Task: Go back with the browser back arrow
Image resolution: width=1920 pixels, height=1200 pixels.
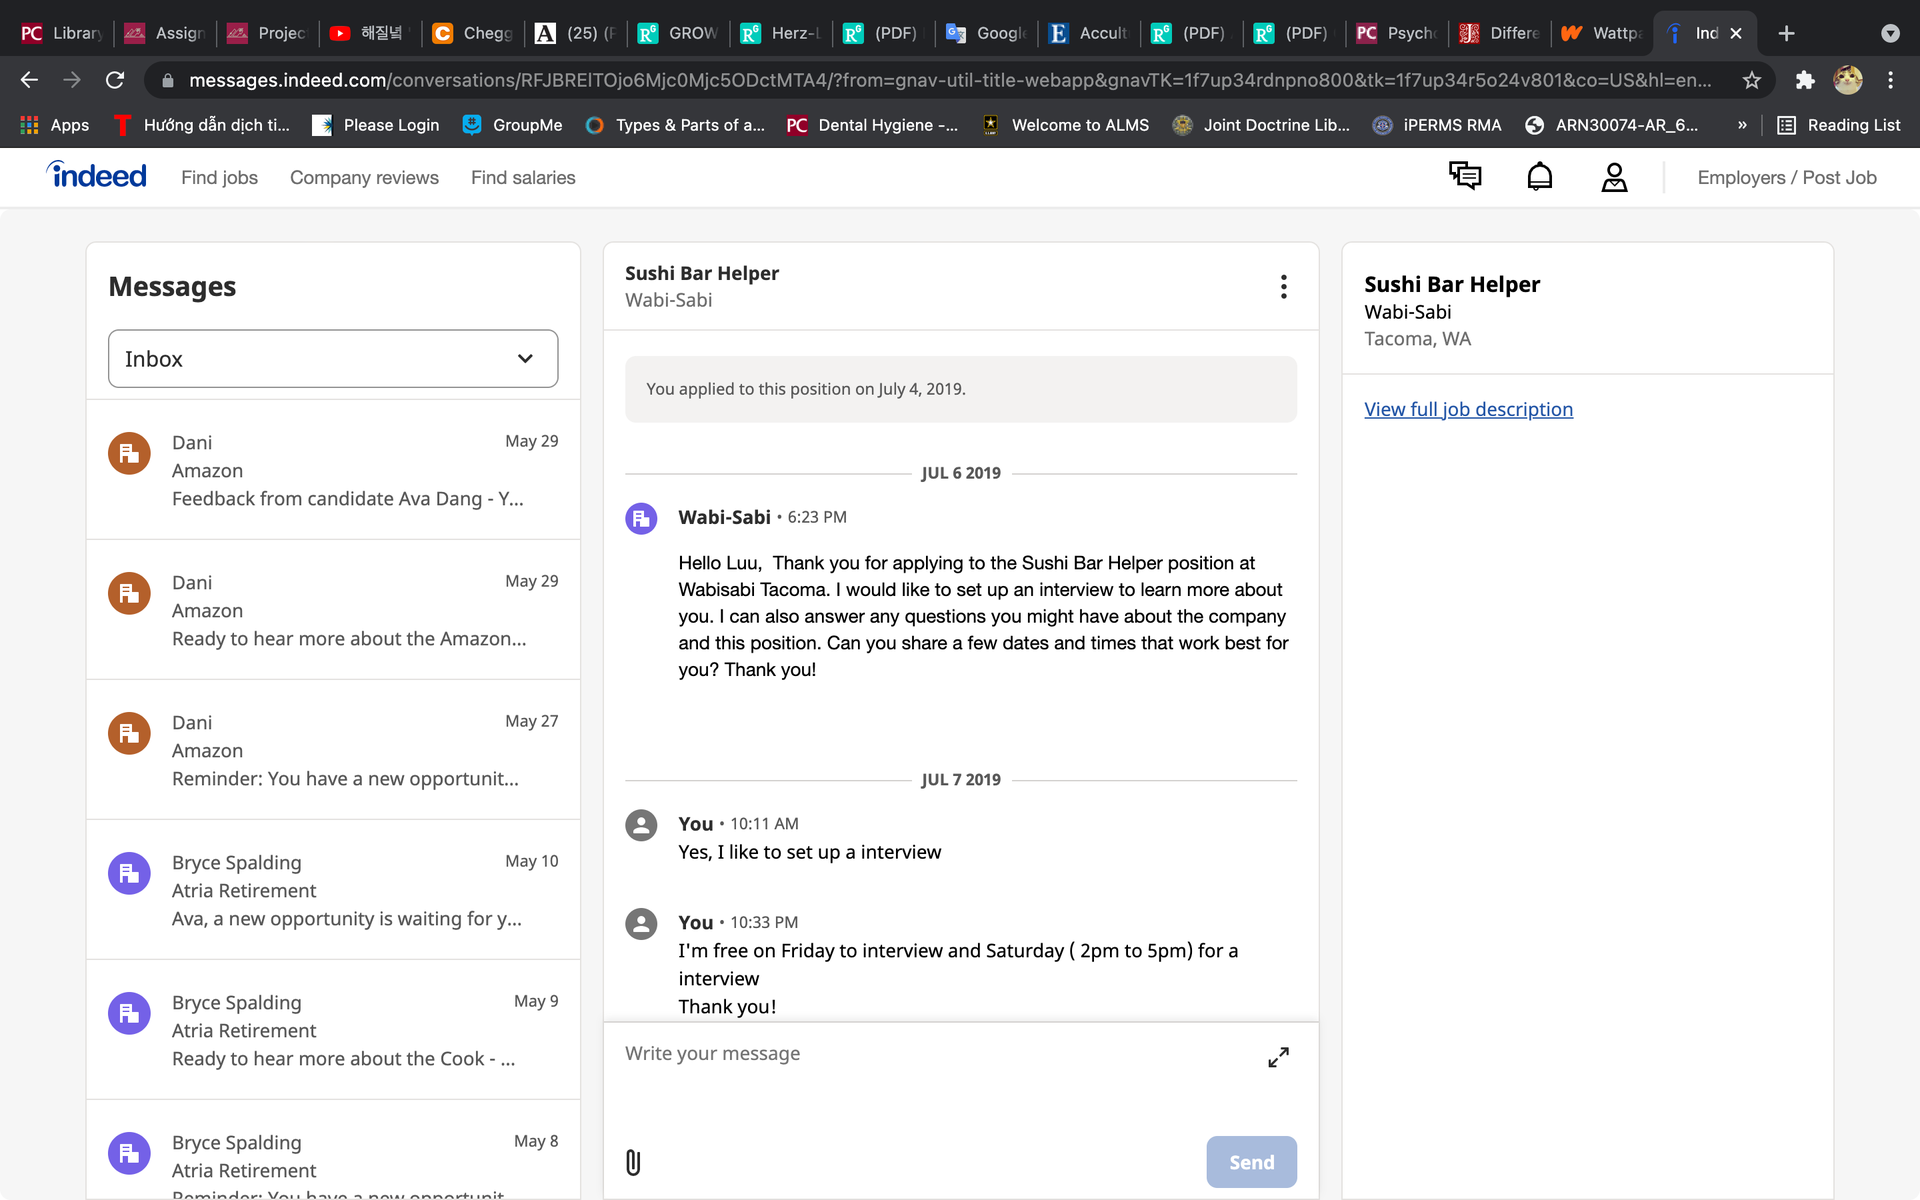Action: (x=29, y=80)
